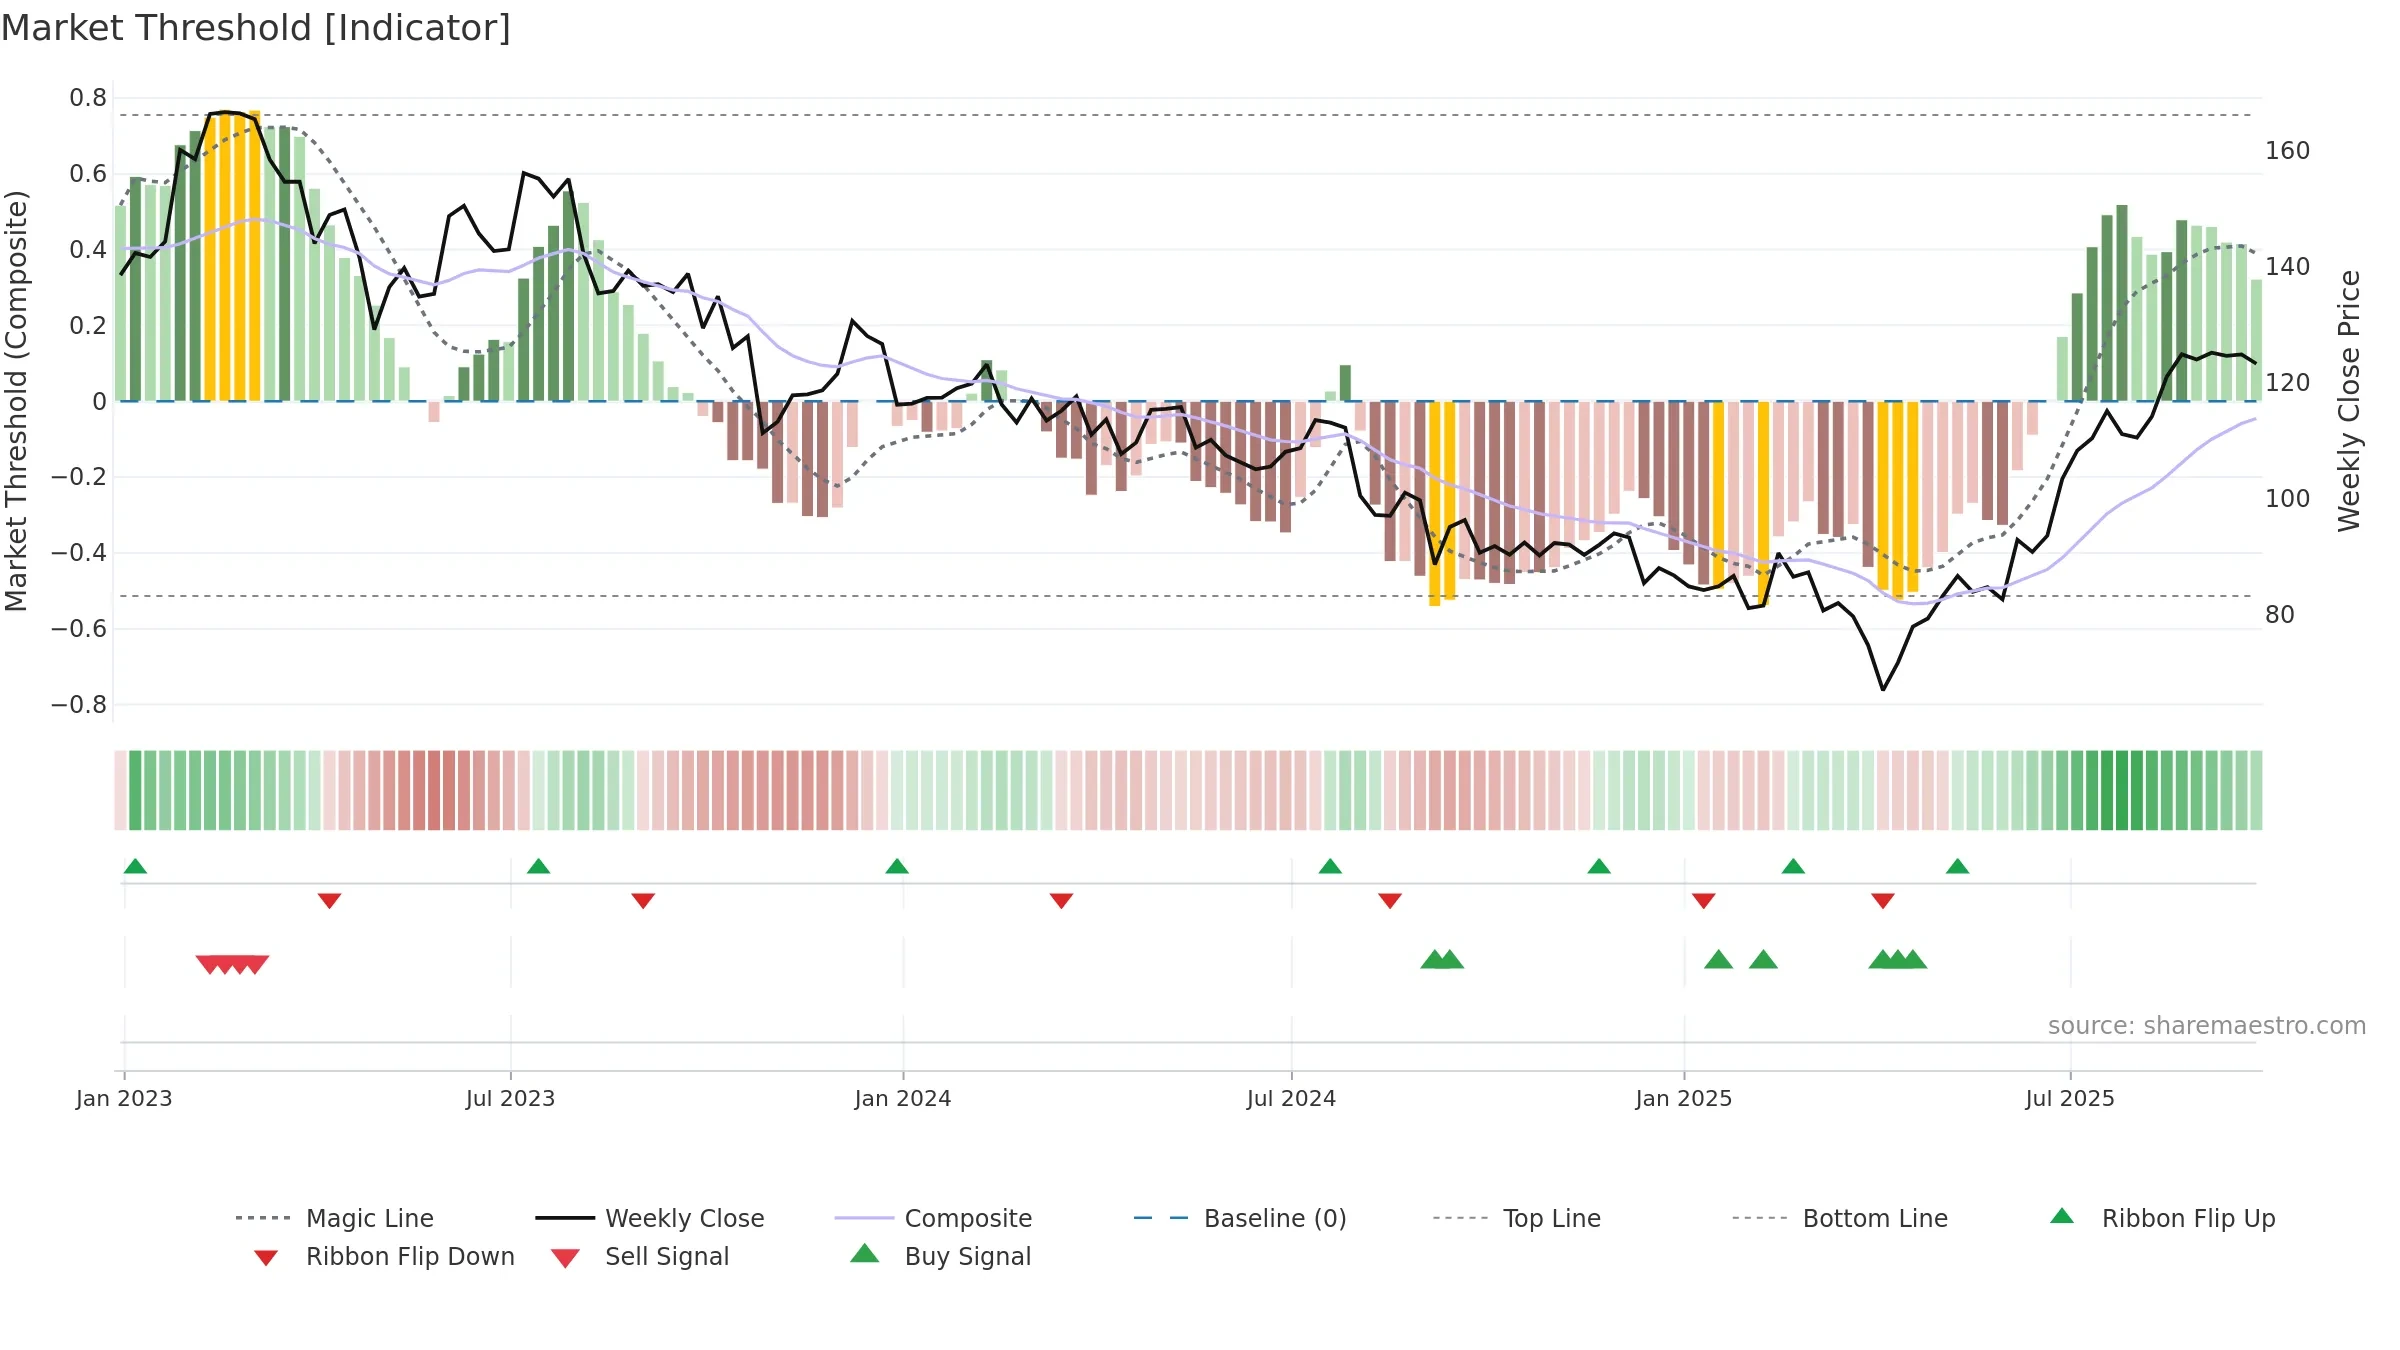Image resolution: width=2400 pixels, height=1350 pixels.
Task: Click the 'Jul 2023' x-axis label
Action: point(510,1099)
